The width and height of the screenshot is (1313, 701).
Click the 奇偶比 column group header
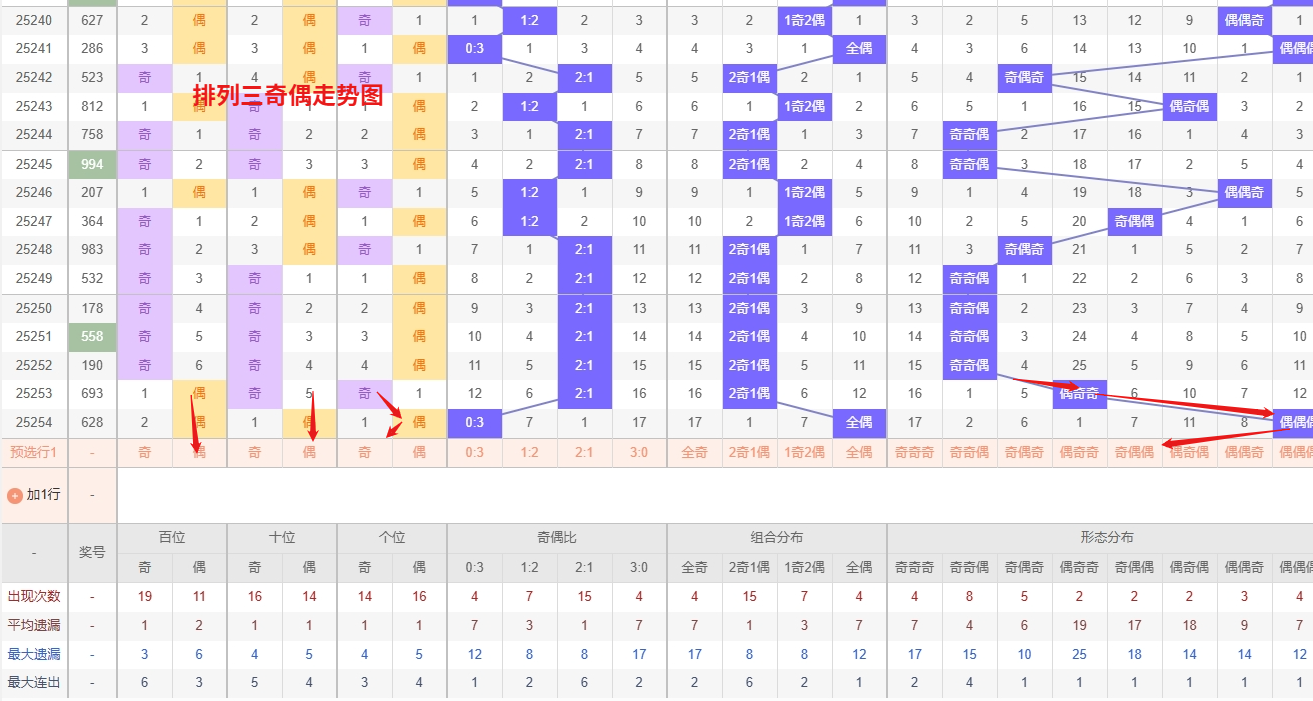point(557,537)
